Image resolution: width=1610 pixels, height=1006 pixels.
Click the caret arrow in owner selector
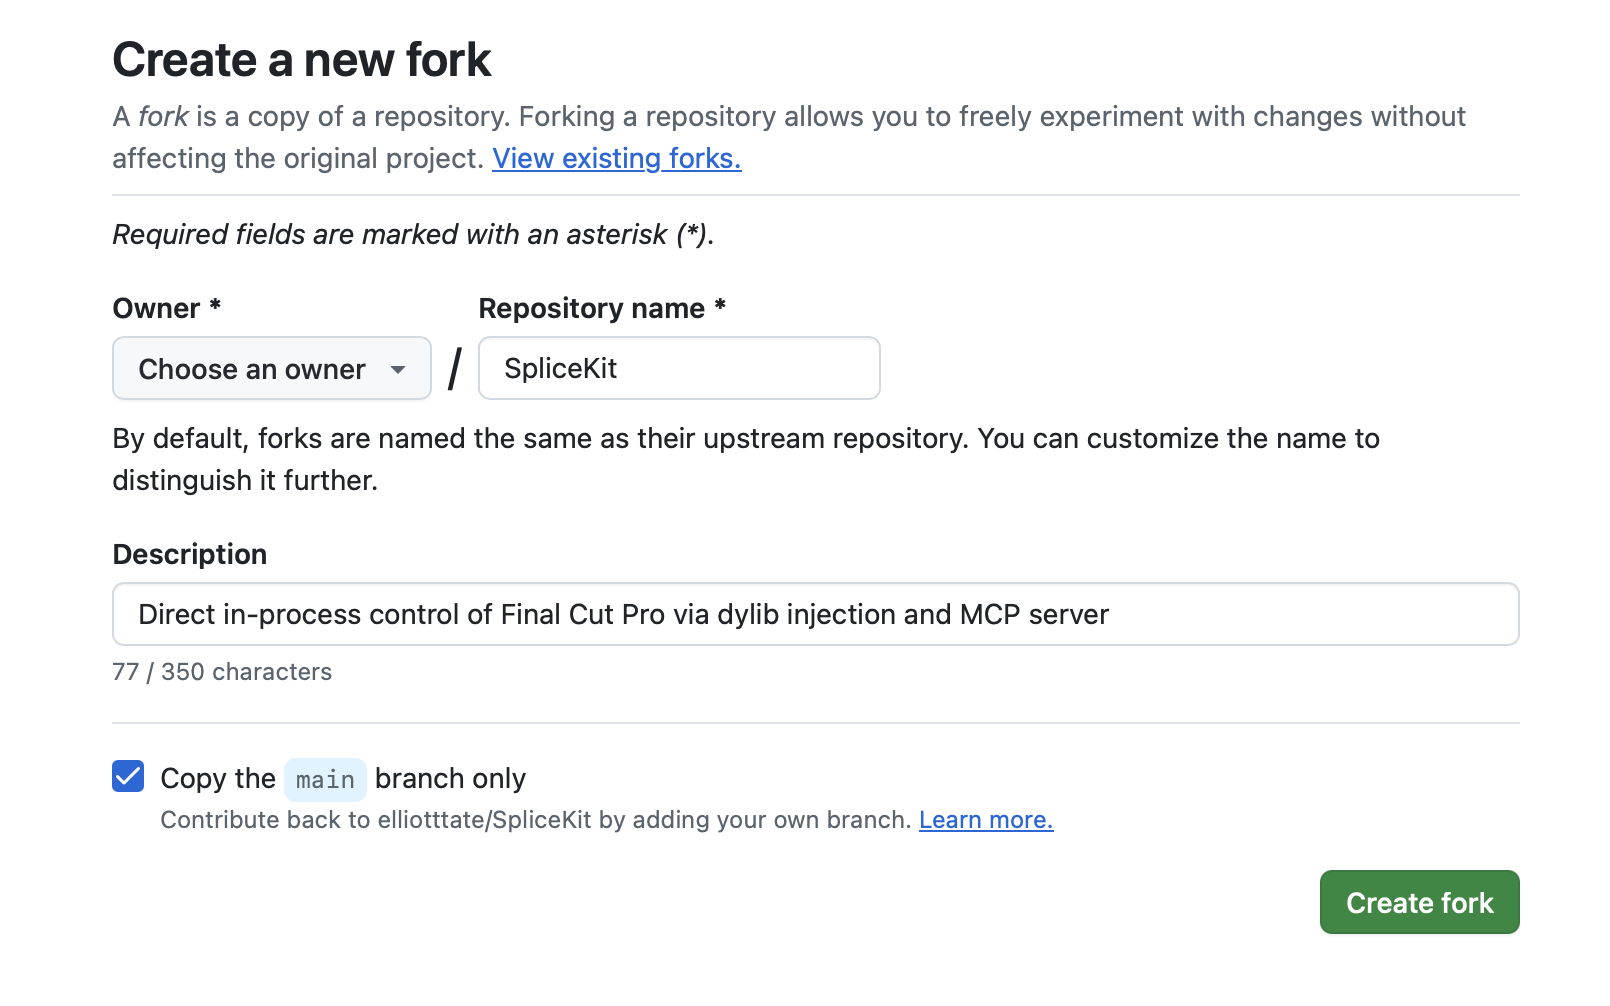[x=398, y=370]
